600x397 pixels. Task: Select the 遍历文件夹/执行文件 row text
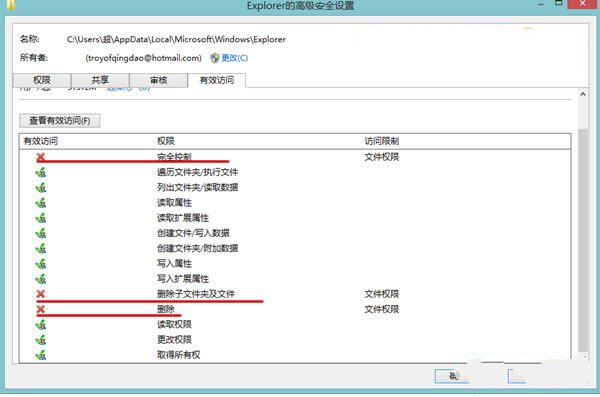click(197, 172)
